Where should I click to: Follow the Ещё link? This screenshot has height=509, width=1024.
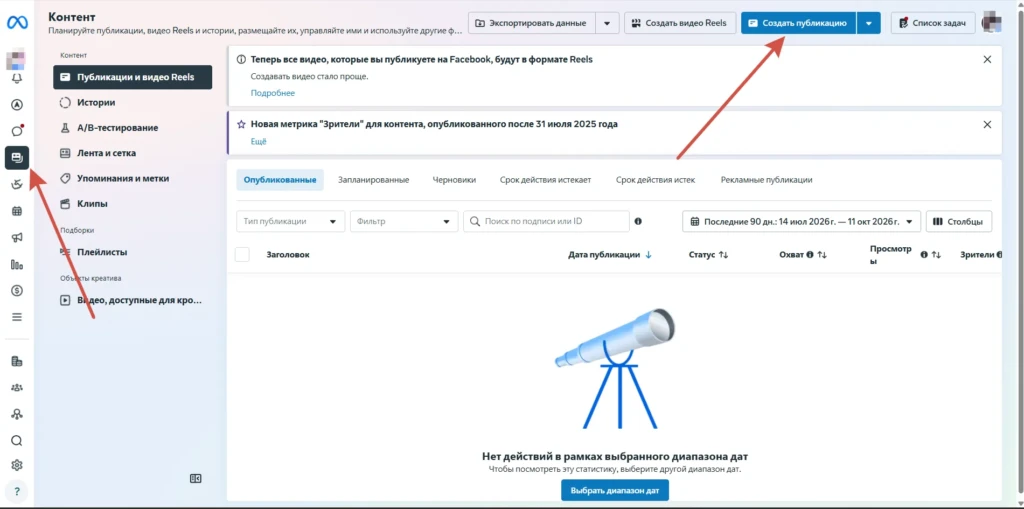pyautogui.click(x=259, y=142)
